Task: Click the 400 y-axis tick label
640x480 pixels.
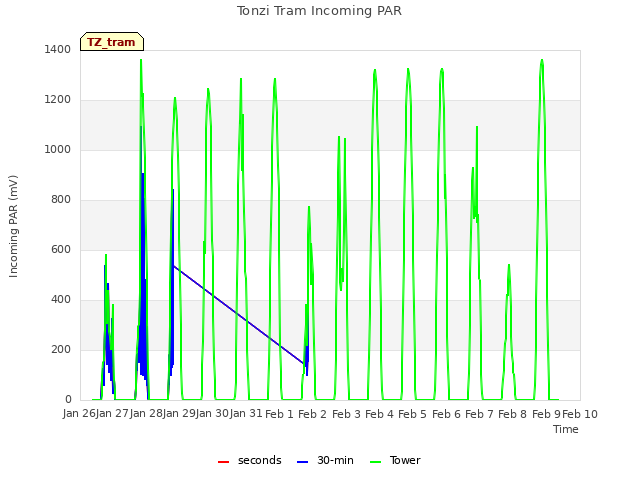Action: pyautogui.click(x=61, y=300)
